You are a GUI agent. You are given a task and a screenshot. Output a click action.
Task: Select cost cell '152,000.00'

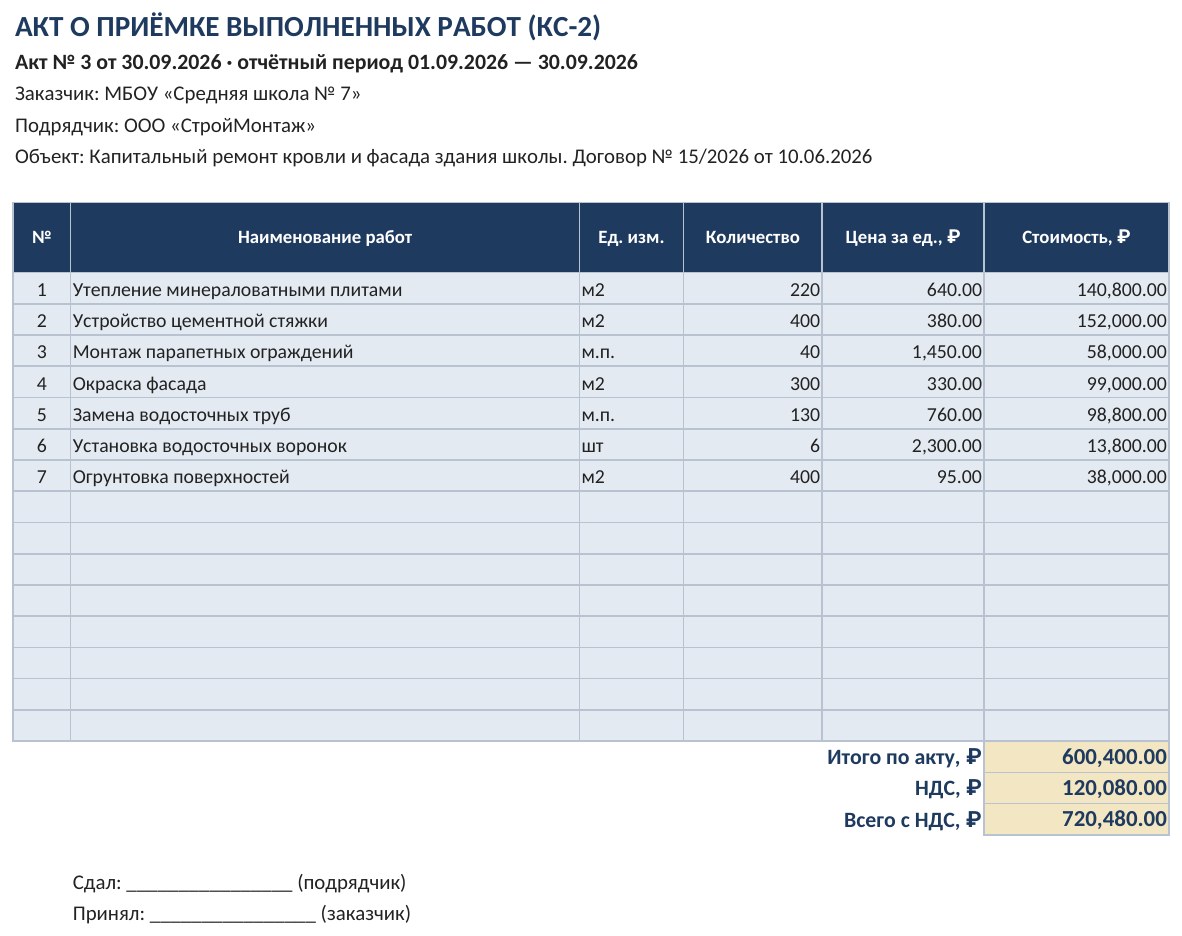(x=1076, y=320)
